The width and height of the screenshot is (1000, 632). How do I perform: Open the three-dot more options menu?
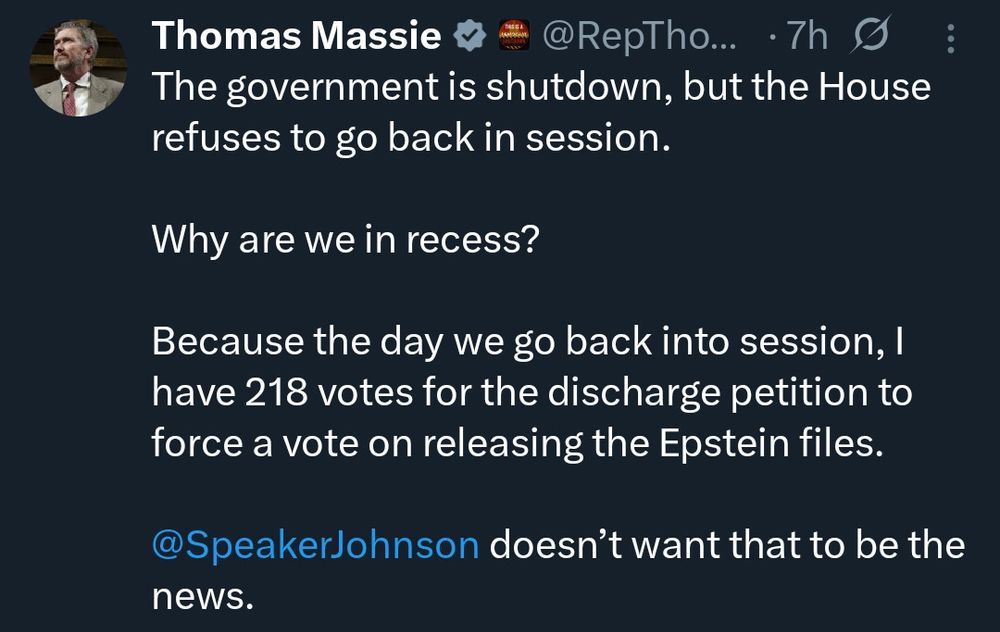pos(950,38)
